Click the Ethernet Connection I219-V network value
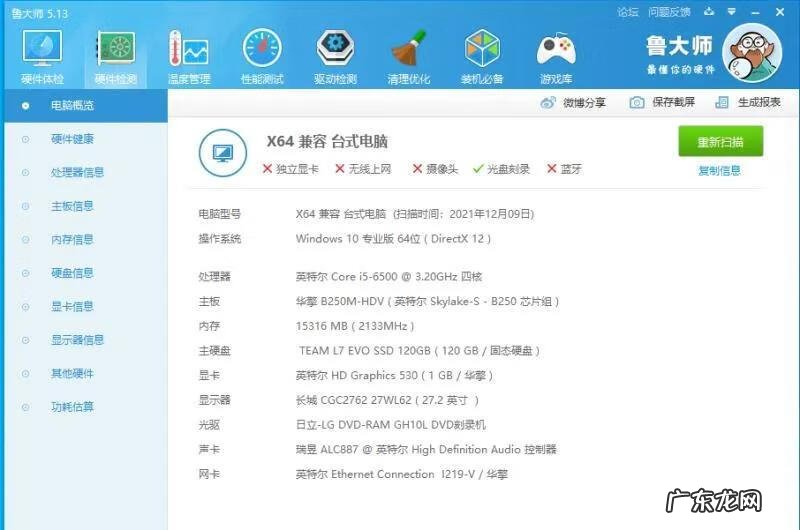The width and height of the screenshot is (800, 530). click(x=402, y=474)
